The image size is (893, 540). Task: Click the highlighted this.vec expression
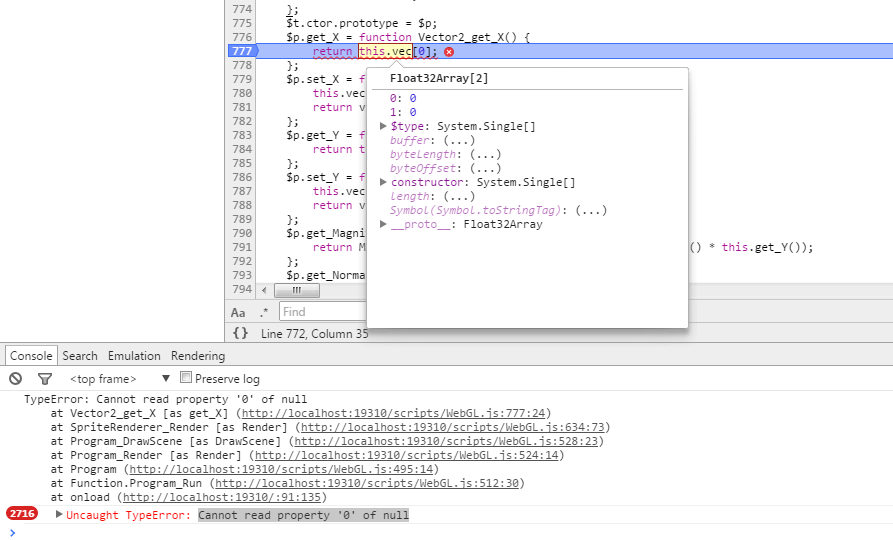coord(385,51)
